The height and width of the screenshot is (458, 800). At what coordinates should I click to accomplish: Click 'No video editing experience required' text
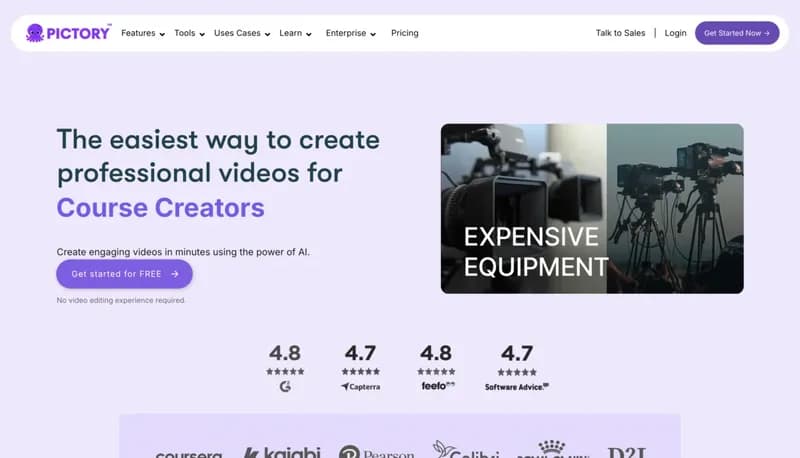point(121,300)
